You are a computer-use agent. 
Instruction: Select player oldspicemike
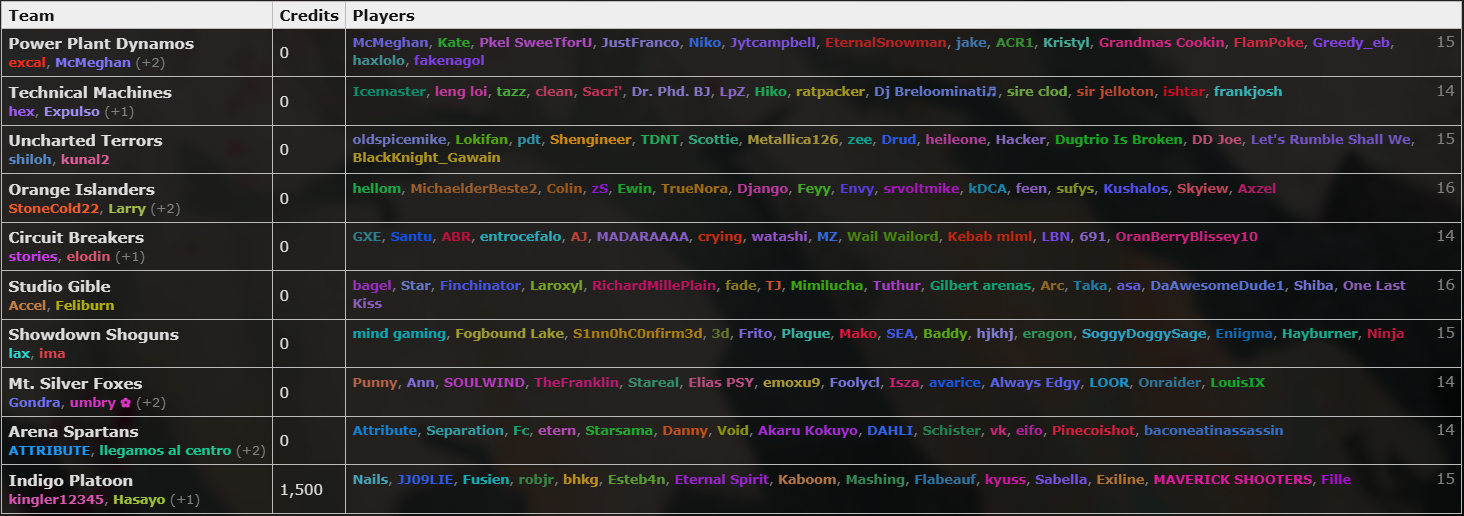[399, 139]
